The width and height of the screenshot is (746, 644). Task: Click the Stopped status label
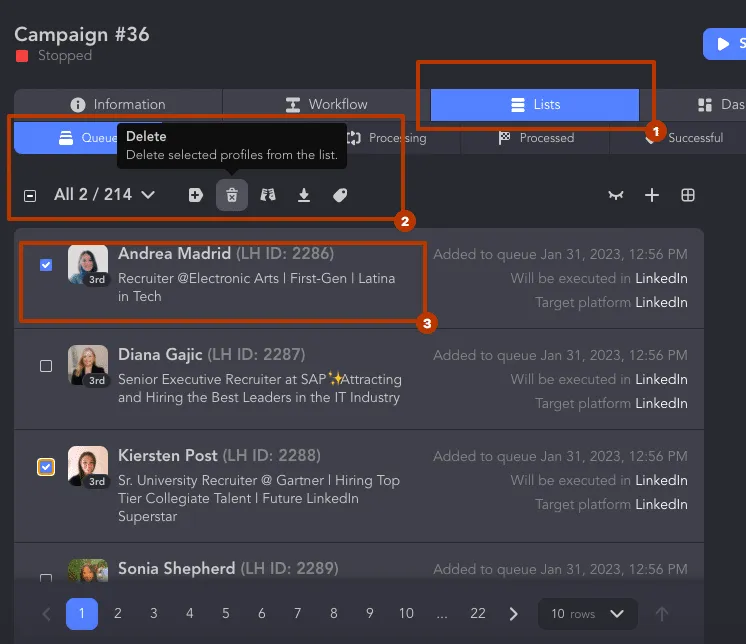[65, 56]
